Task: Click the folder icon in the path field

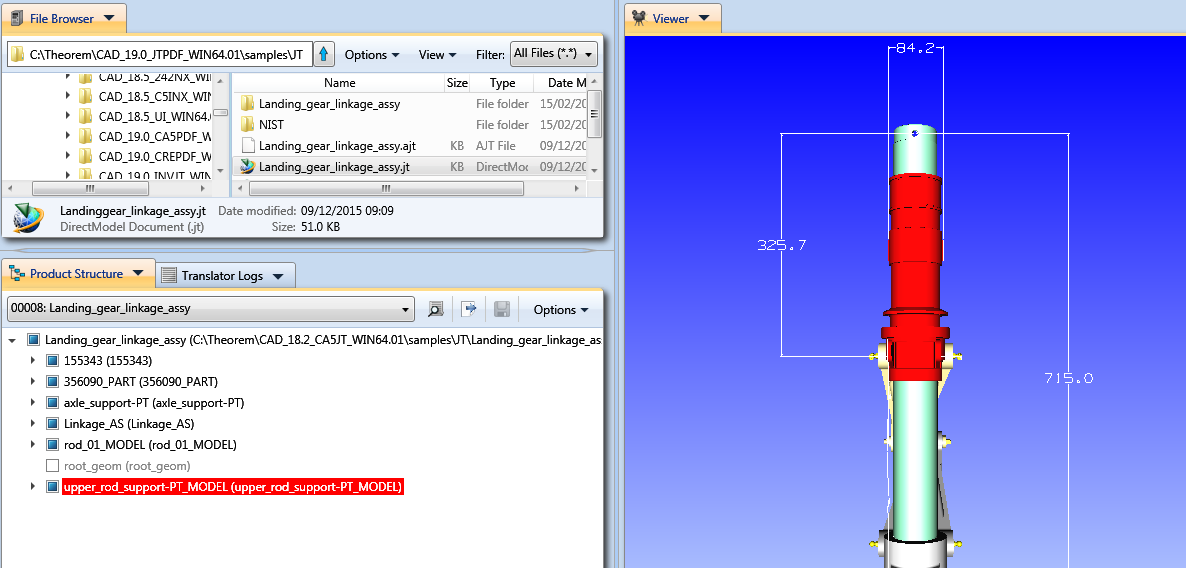Action: (18, 54)
